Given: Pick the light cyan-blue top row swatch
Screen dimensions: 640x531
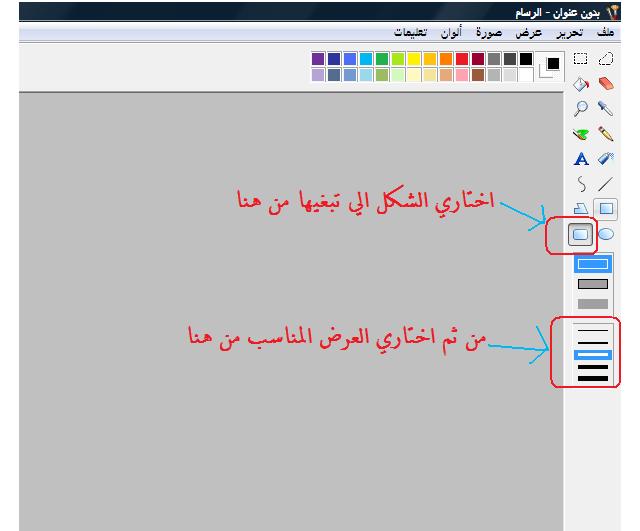Looking at the screenshot, I should [x=366, y=59].
